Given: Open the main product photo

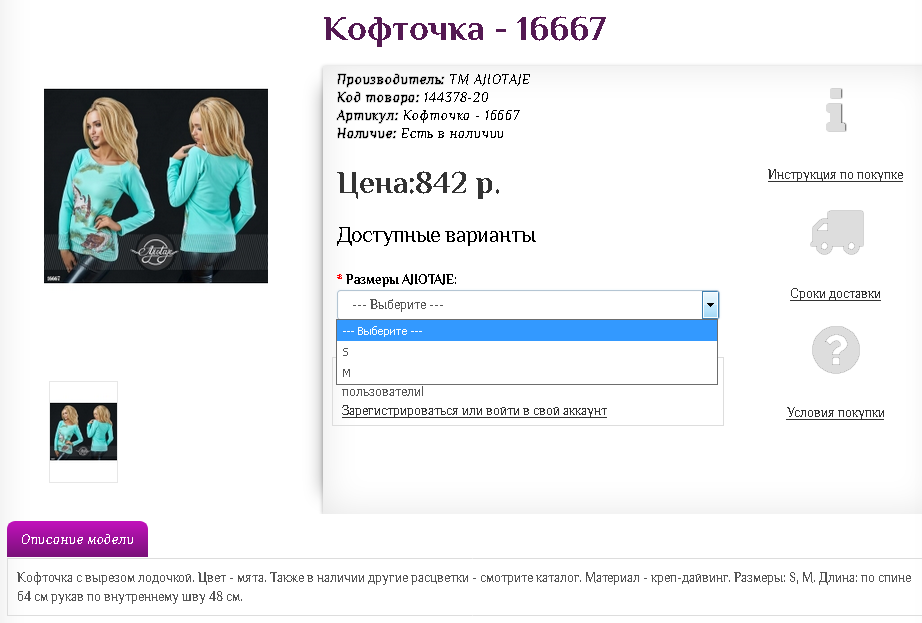Looking at the screenshot, I should 156,186.
